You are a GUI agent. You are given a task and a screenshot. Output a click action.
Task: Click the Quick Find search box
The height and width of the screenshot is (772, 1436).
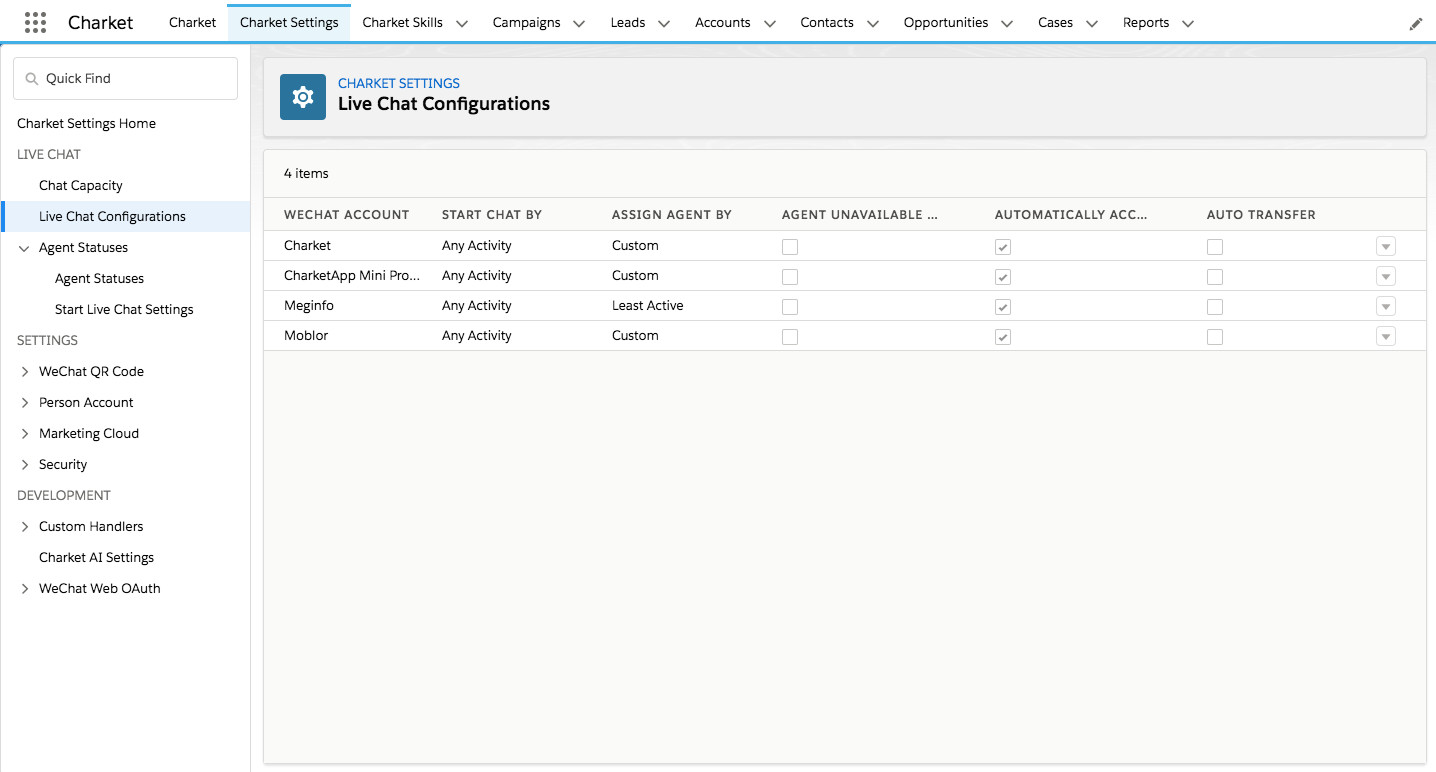[x=126, y=78]
